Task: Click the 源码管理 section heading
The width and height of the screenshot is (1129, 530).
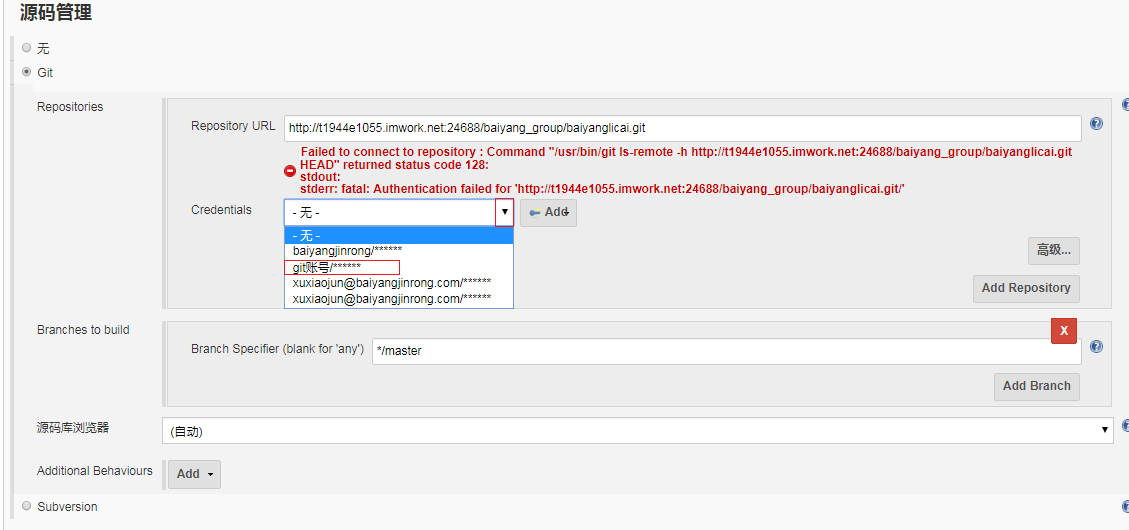Action: click(56, 12)
